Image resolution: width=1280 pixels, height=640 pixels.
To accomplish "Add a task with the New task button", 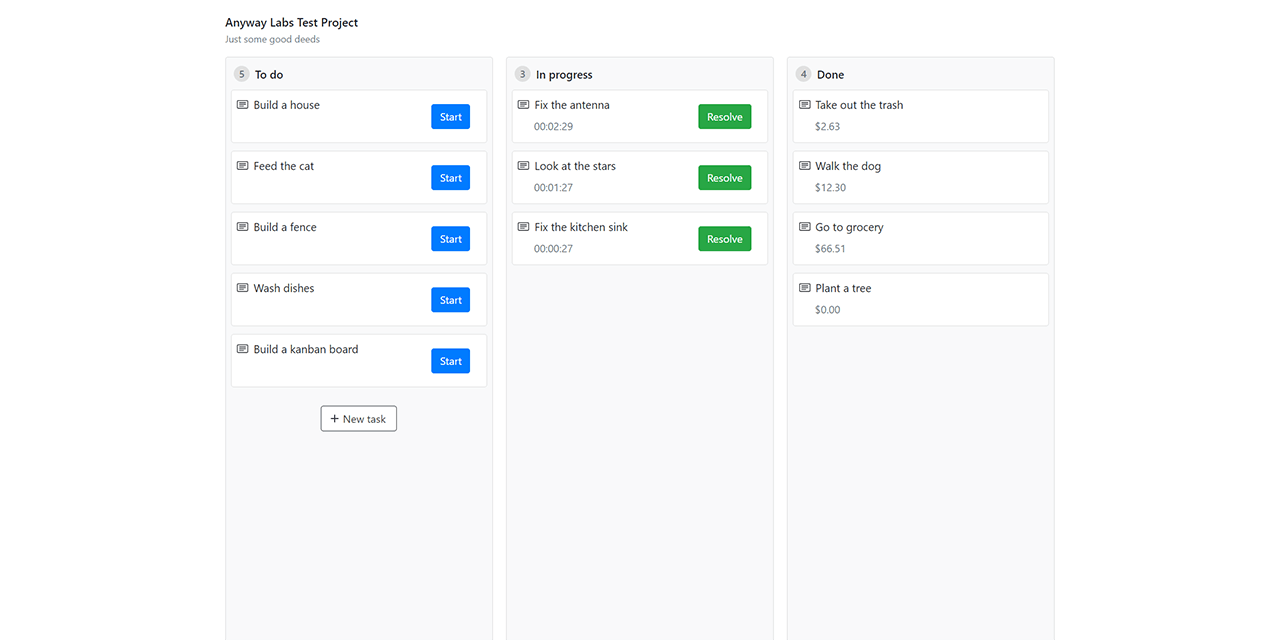I will tap(358, 419).
